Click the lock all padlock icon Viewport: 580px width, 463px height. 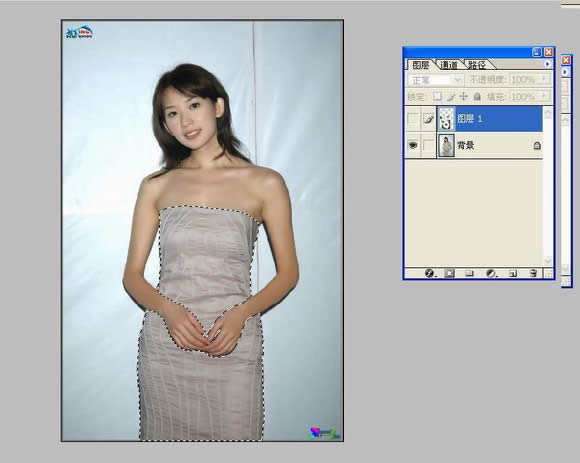(477, 97)
